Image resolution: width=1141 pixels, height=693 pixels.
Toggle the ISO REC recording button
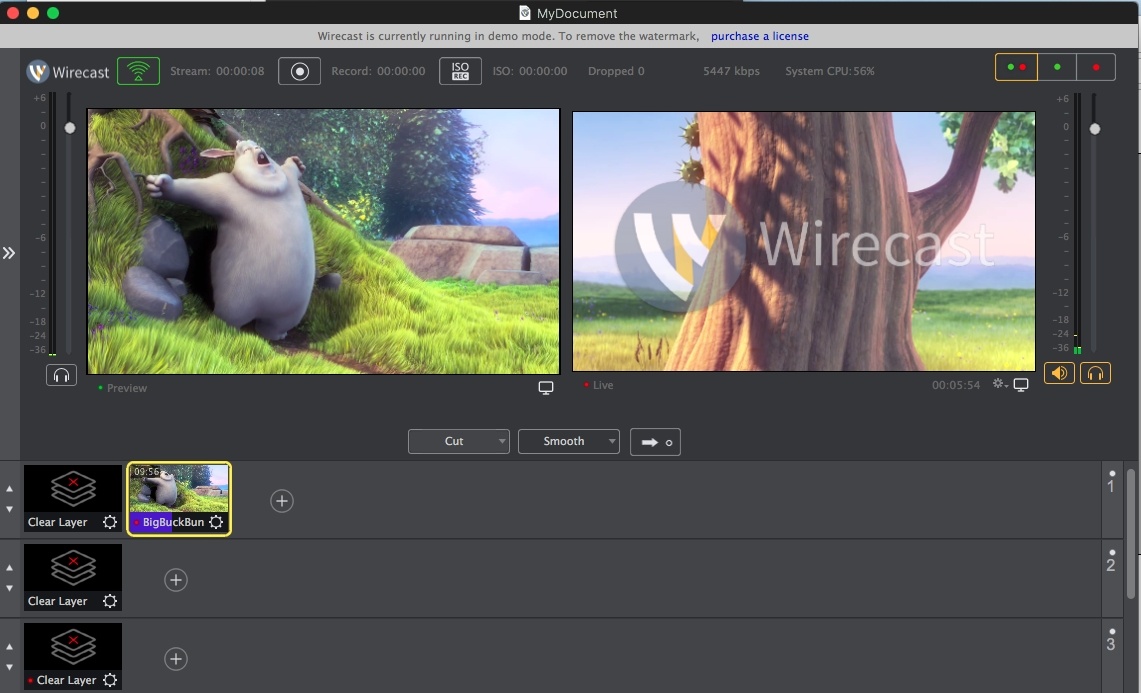click(x=460, y=71)
